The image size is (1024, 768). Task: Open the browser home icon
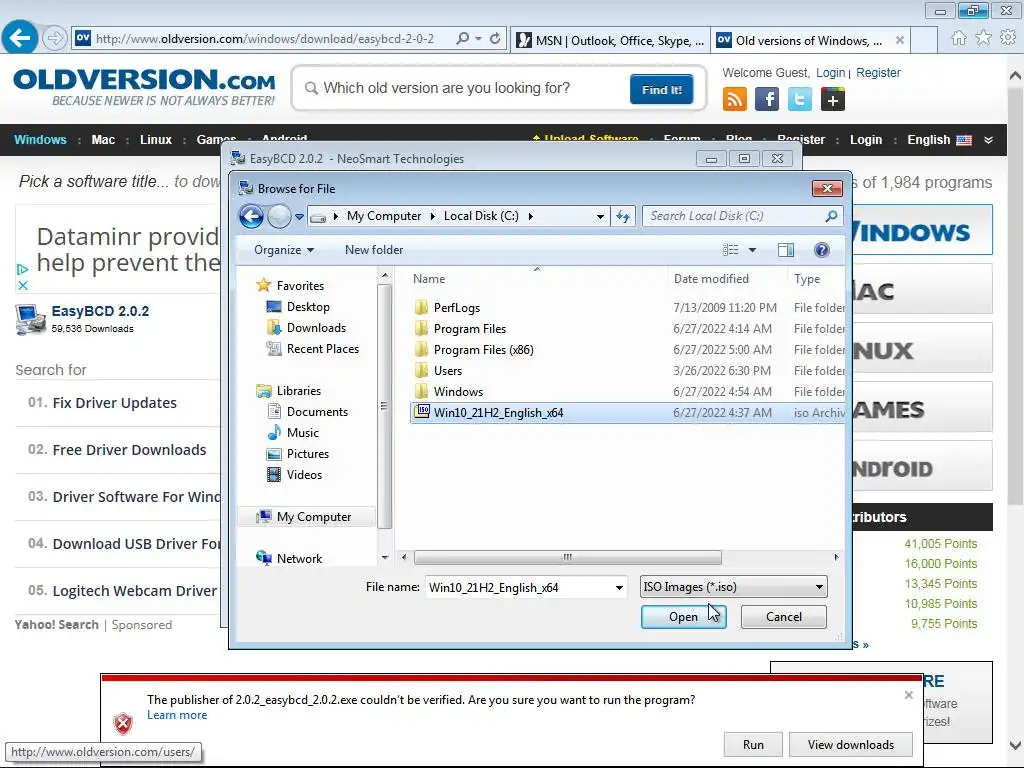(958, 38)
